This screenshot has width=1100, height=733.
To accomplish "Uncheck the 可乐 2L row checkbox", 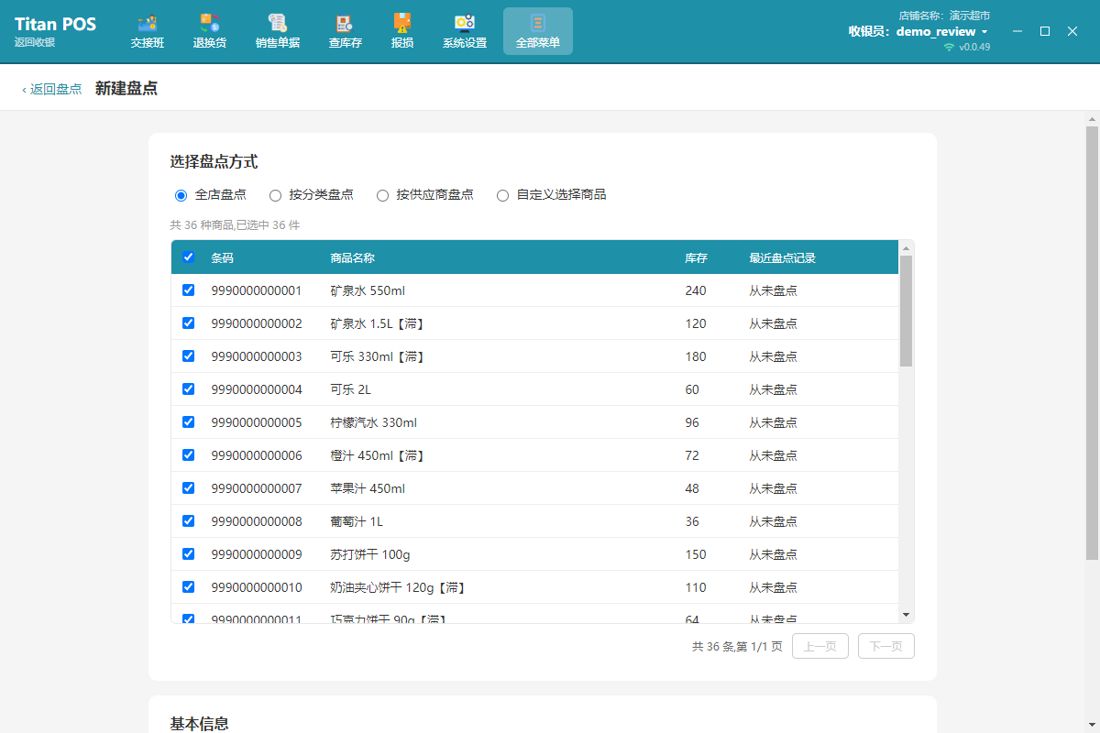I will click(188, 389).
